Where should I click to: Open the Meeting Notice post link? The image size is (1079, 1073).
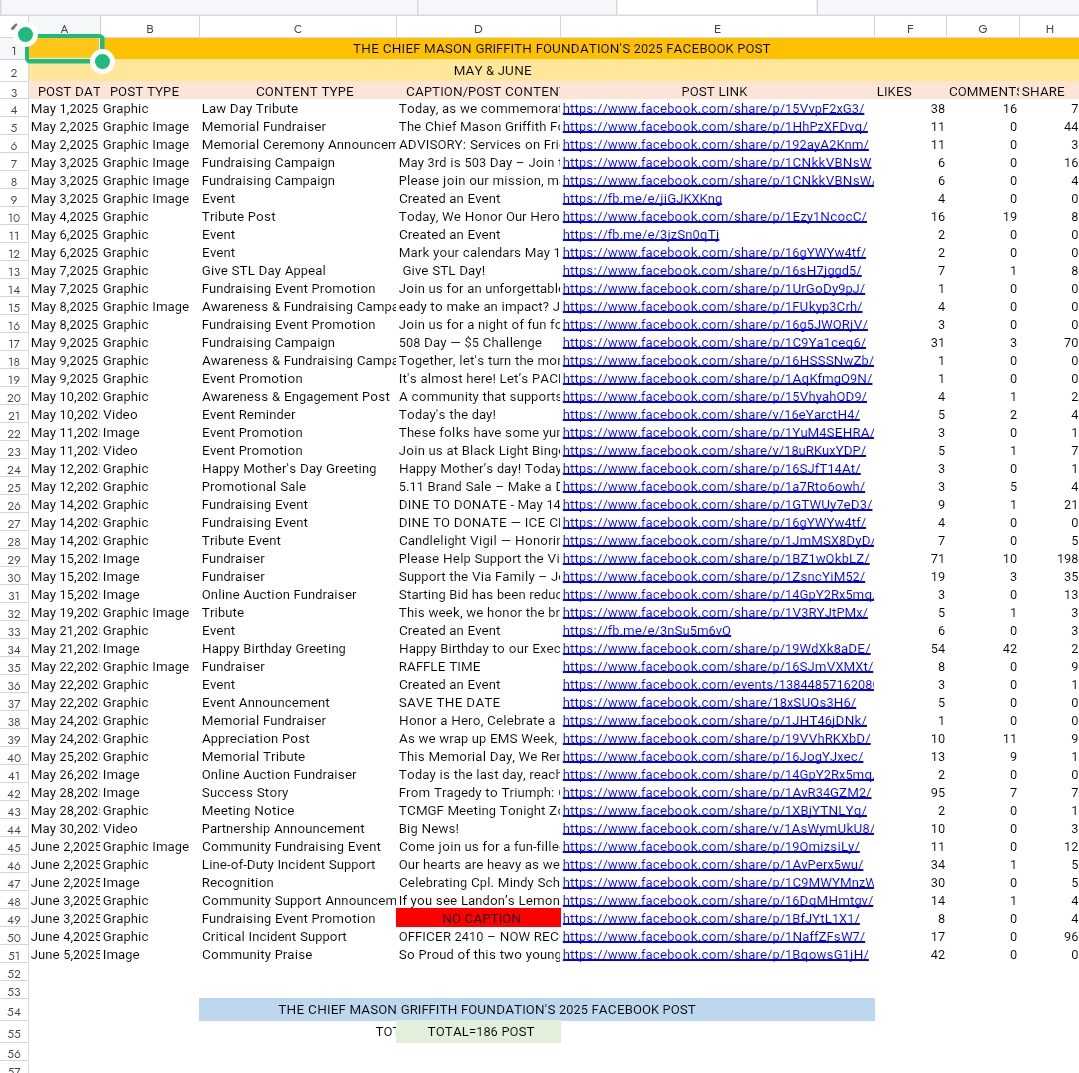pyautogui.click(x=714, y=811)
